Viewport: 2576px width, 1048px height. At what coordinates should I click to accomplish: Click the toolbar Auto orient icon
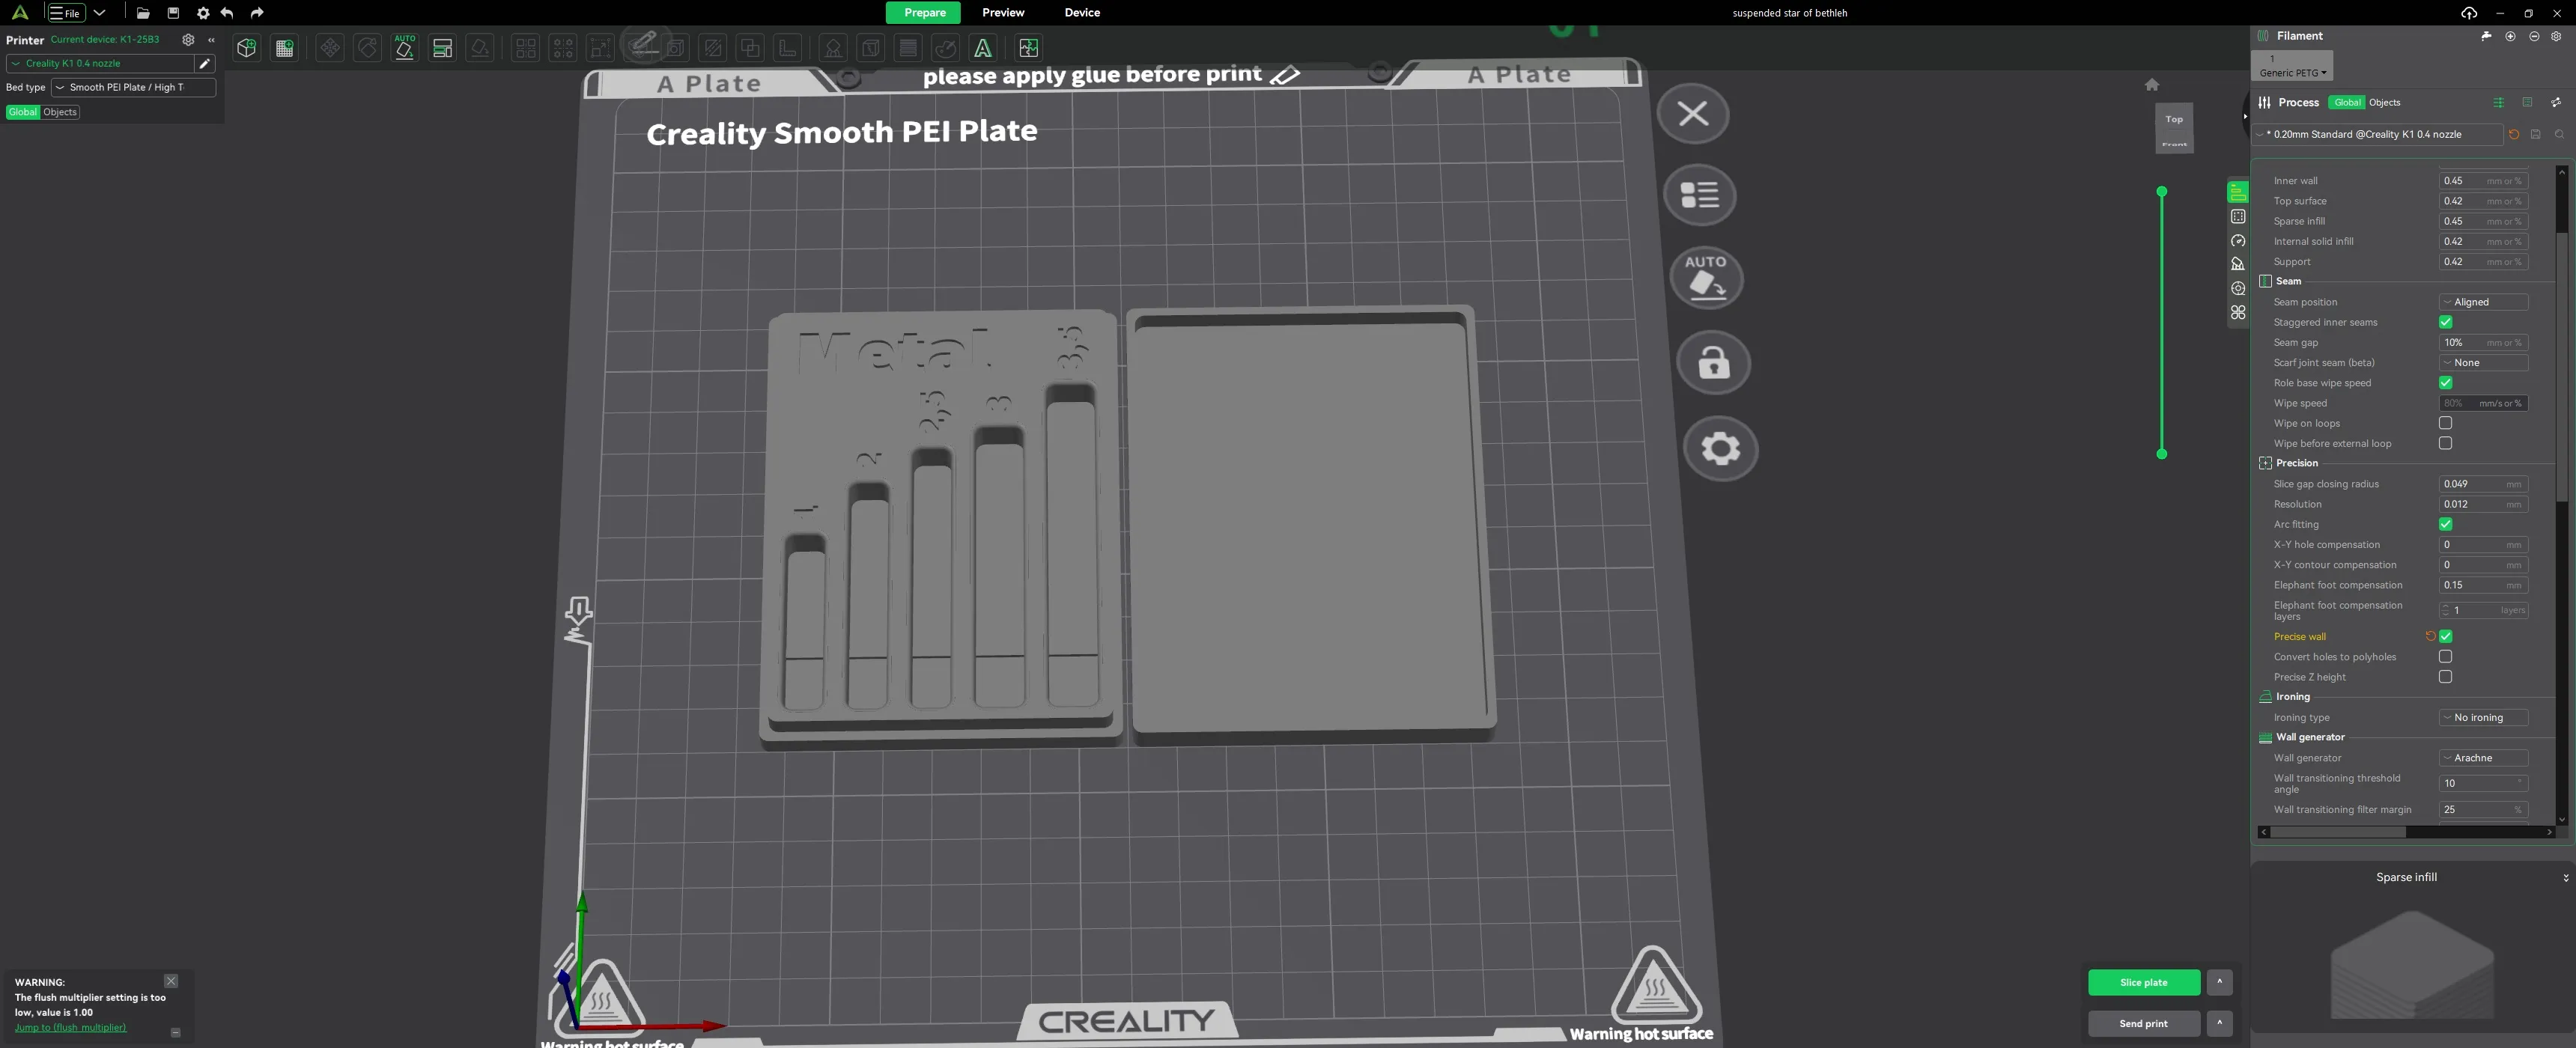[x=405, y=47]
